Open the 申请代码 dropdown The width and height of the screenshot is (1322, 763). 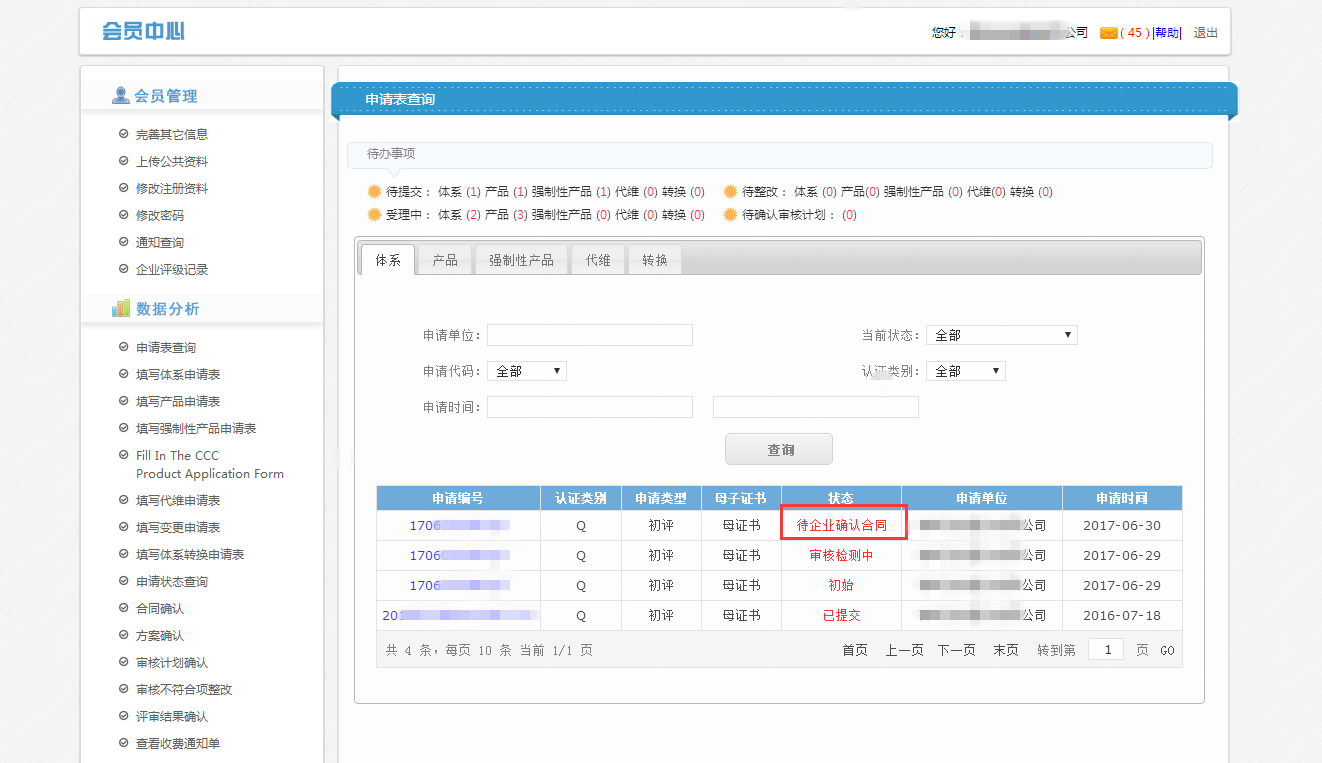click(x=526, y=371)
